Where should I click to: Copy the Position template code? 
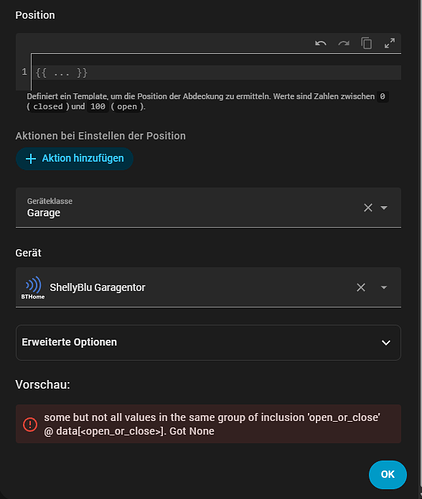(366, 43)
